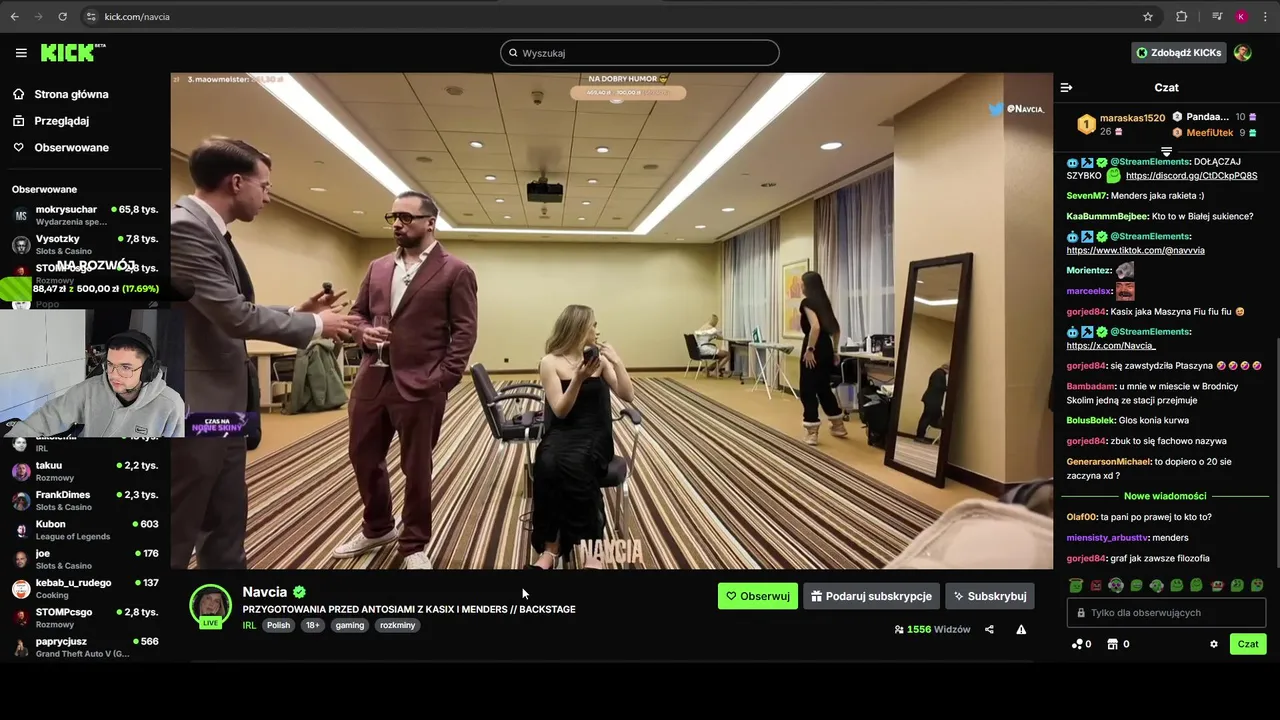This screenshot has width=1280, height=720.
Task: Open followed channel joe
Action: (85, 559)
